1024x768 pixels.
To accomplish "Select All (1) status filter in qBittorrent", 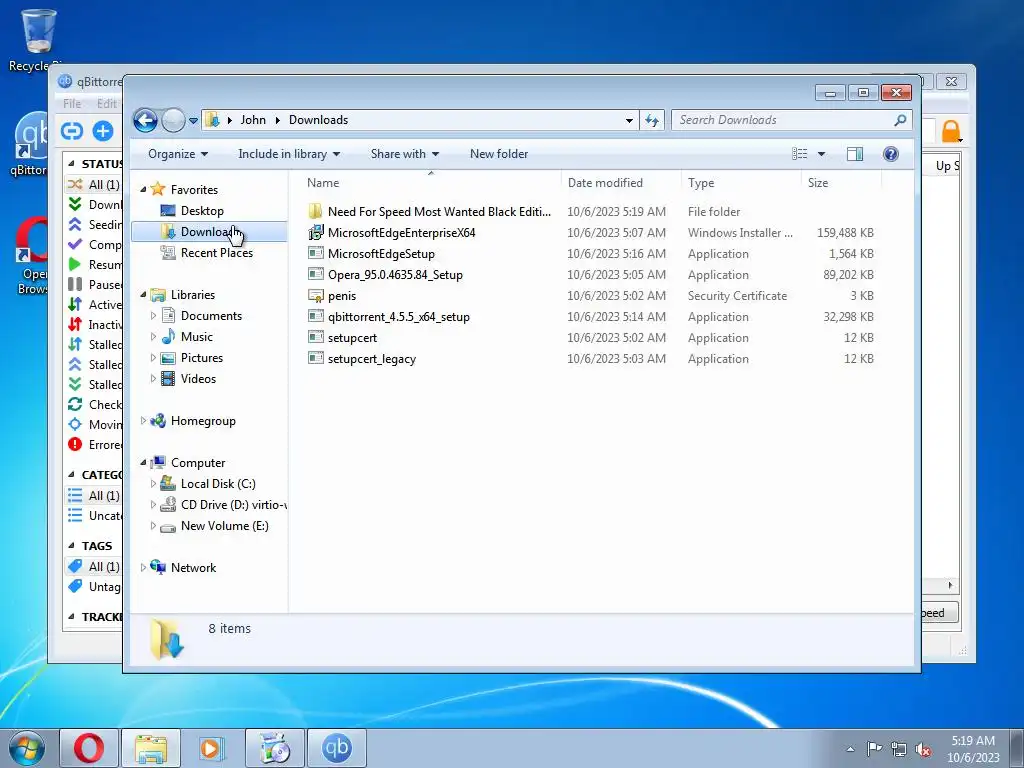I will pyautogui.click(x=94, y=185).
